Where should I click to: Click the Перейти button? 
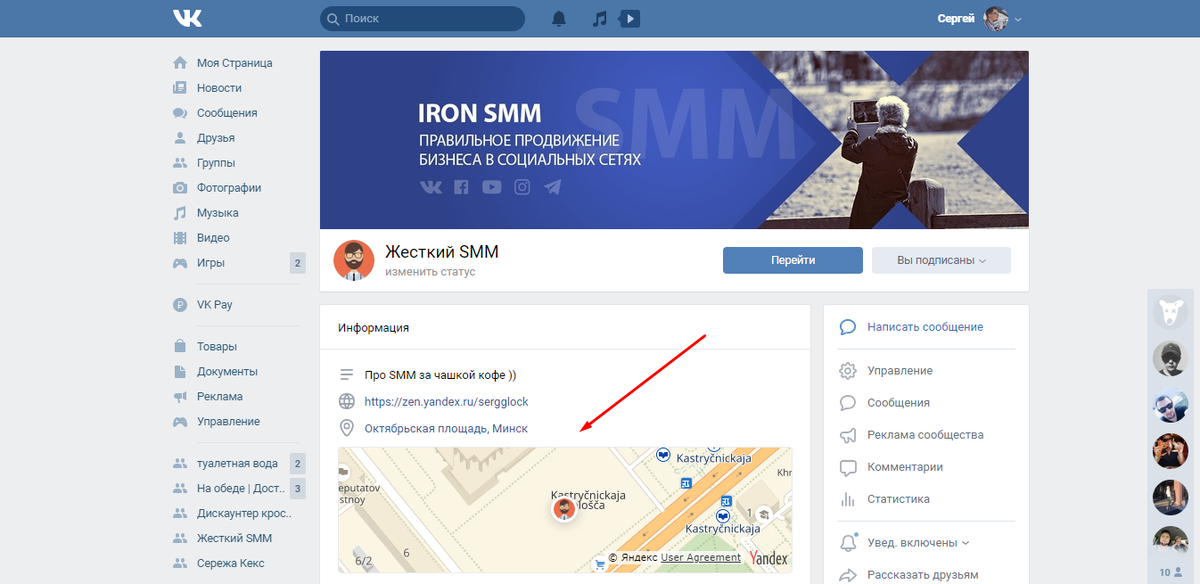point(793,260)
